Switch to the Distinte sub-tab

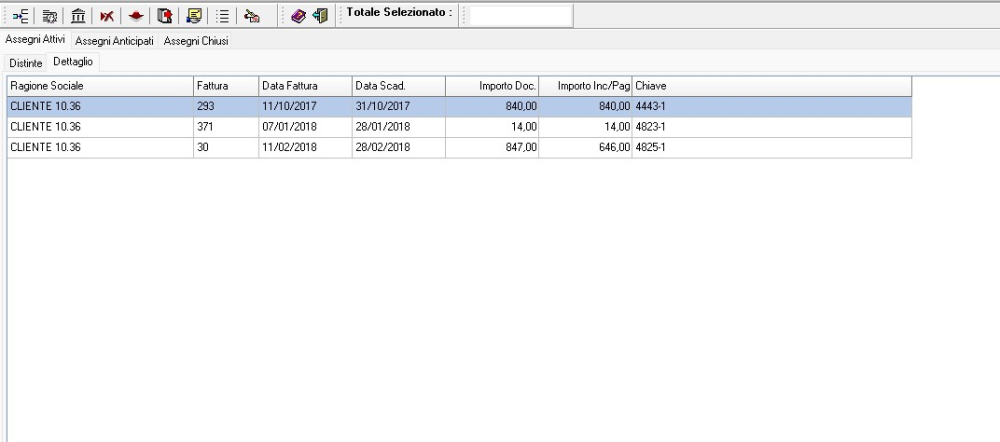[x=26, y=63]
